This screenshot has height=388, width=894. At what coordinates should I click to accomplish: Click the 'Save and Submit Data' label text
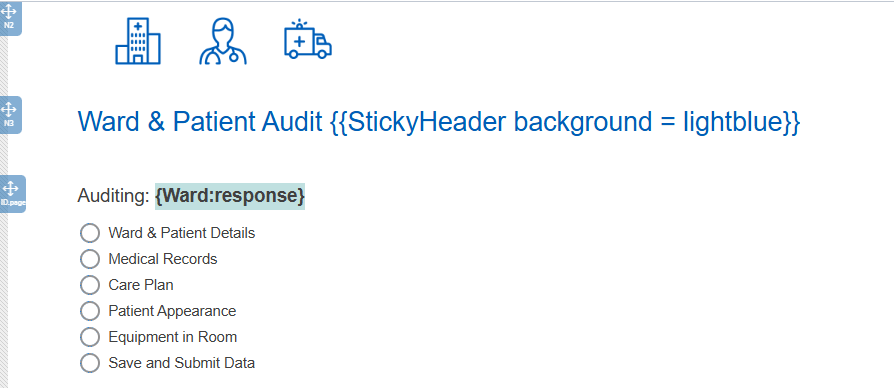(182, 363)
